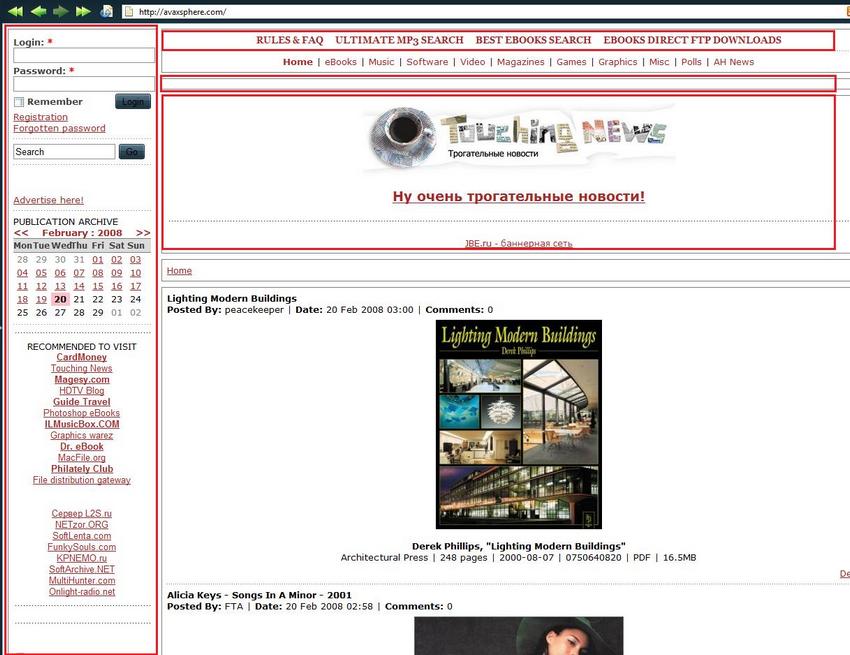Click the double-right fast-forward arrow icon
The width and height of the screenshot is (850, 655).
pos(83,11)
